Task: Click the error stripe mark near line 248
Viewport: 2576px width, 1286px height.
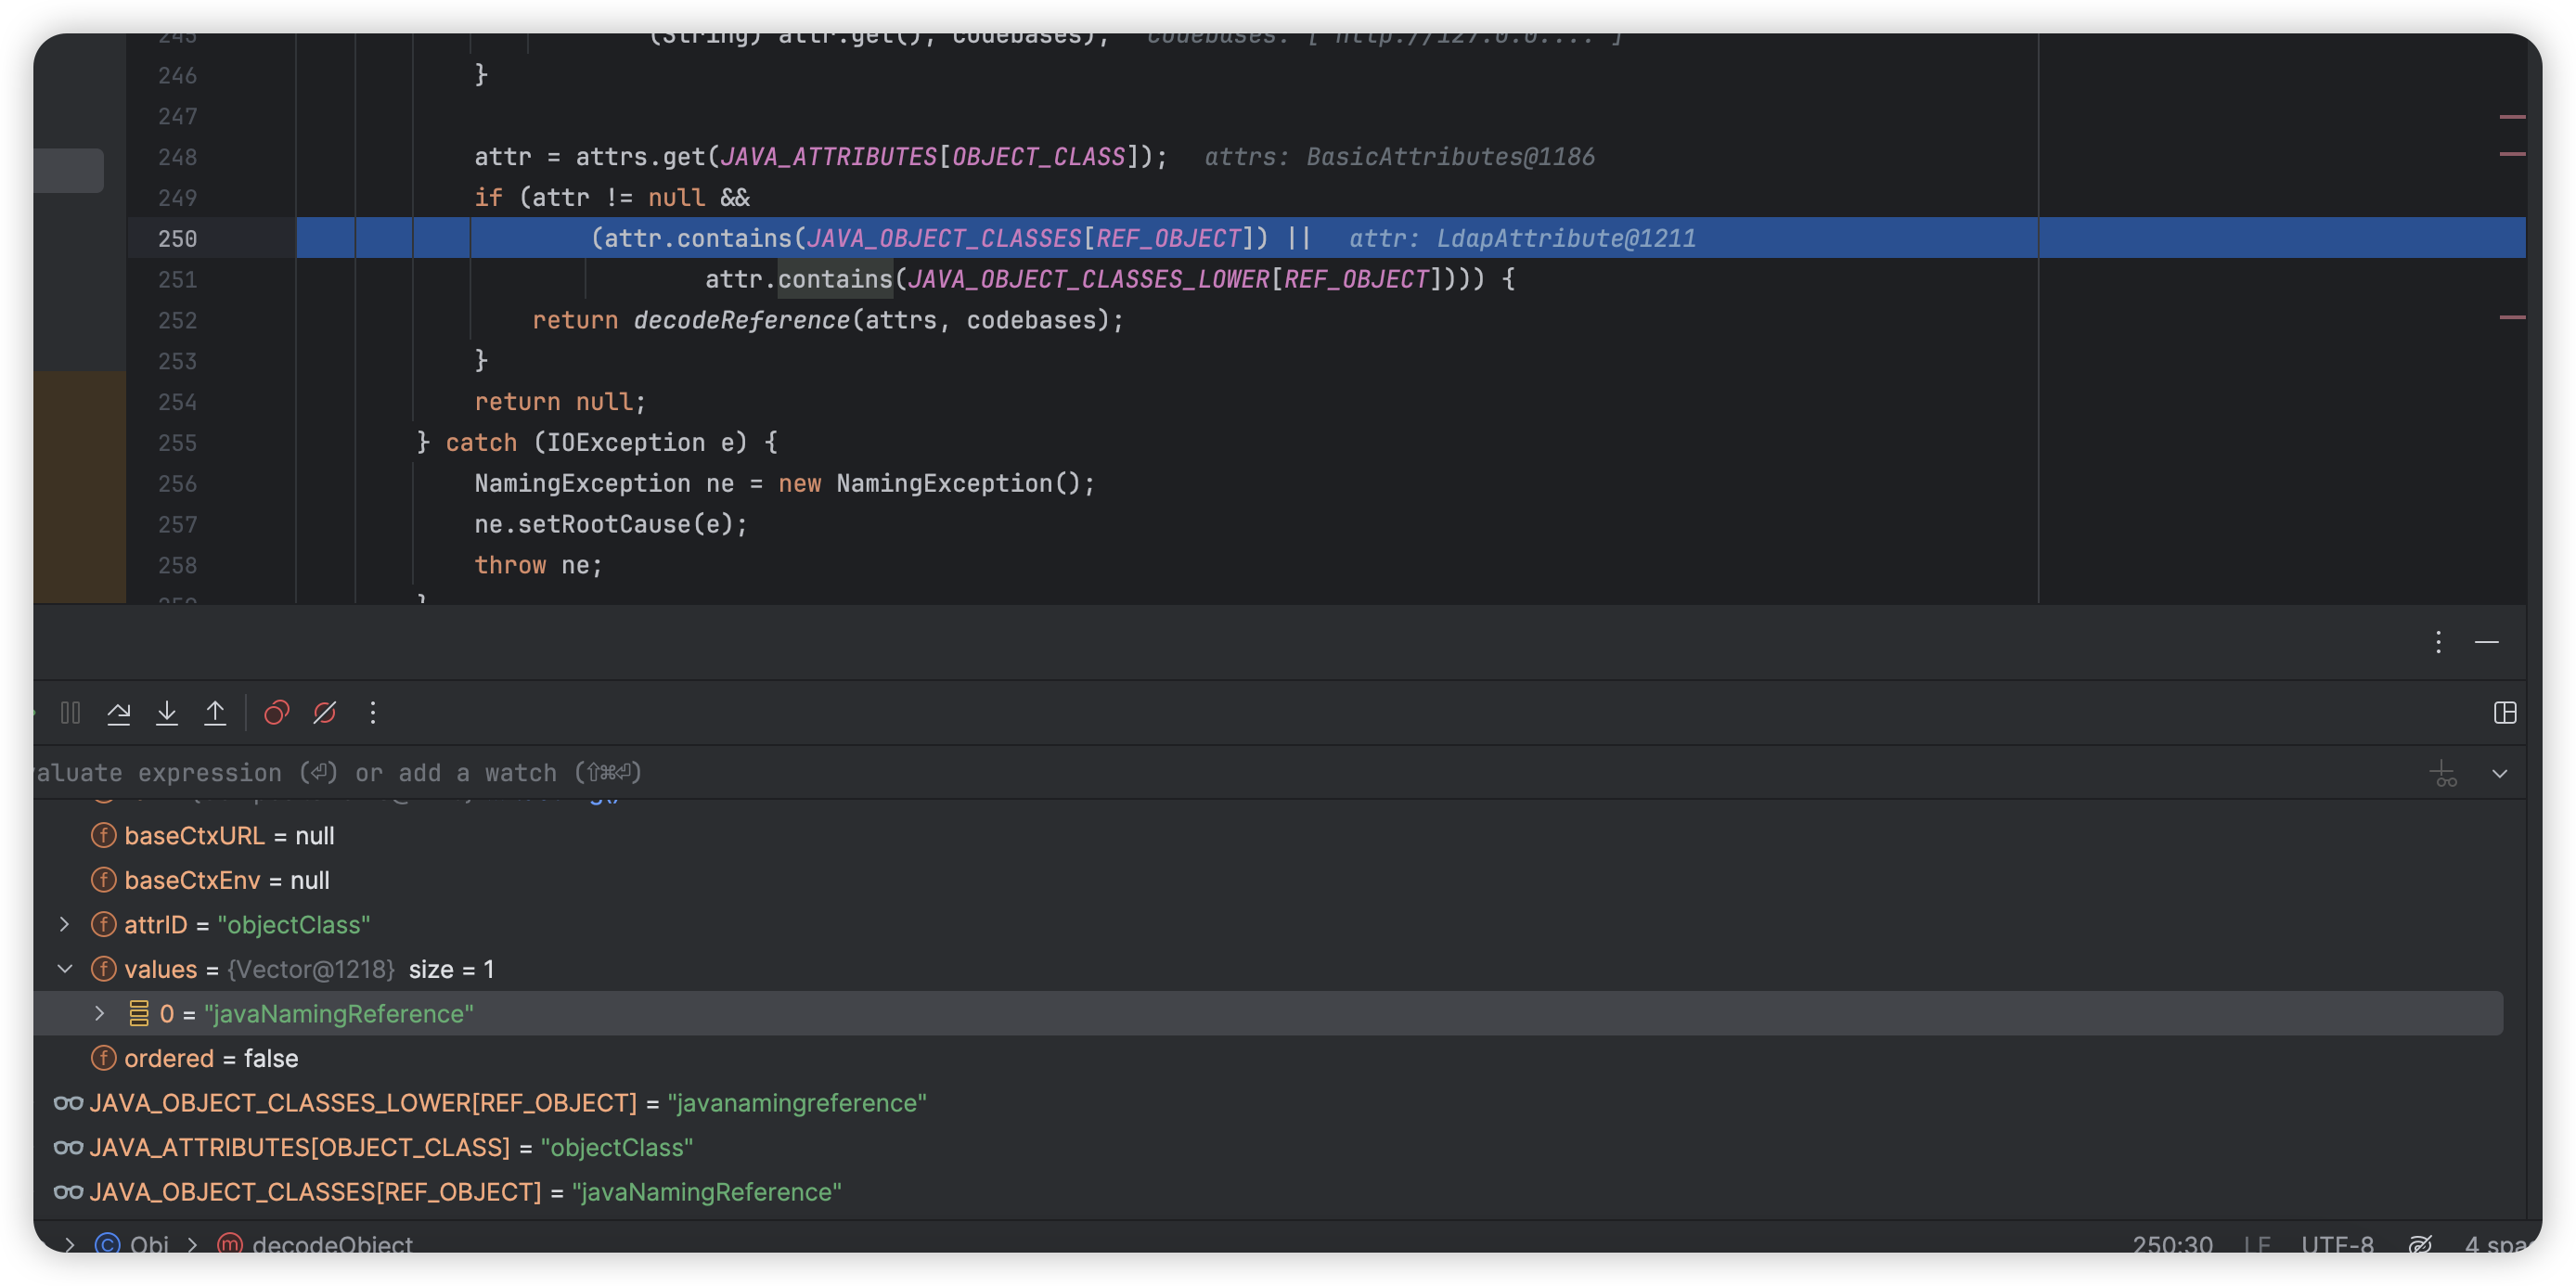Action: [2512, 153]
